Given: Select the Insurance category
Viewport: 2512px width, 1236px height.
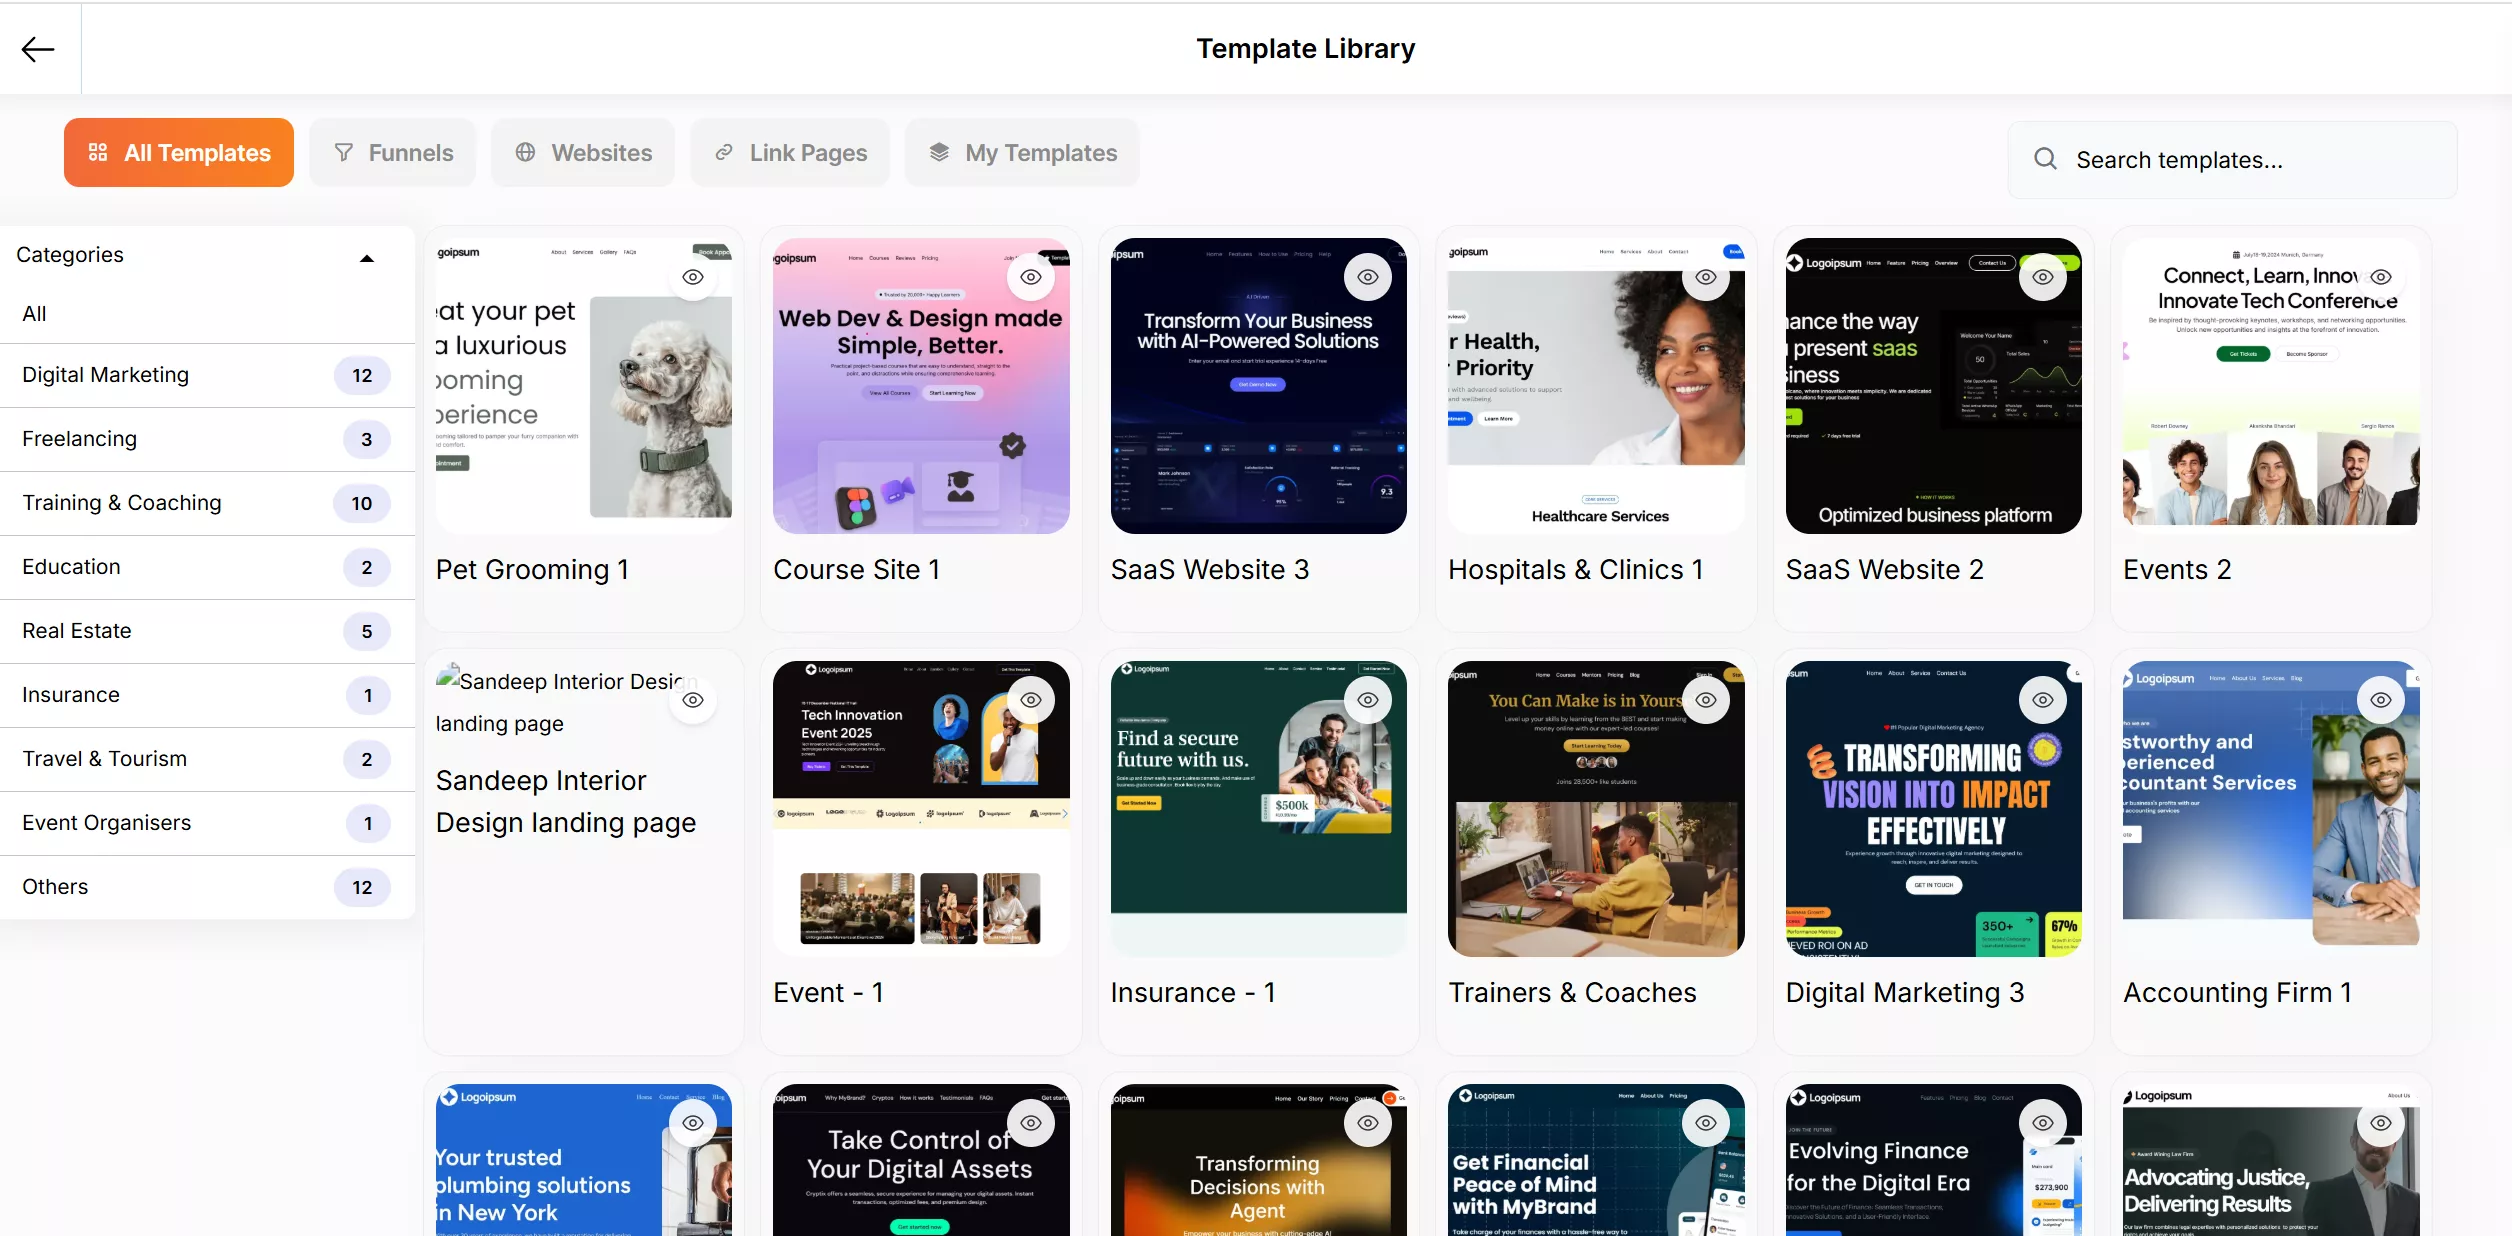Looking at the screenshot, I should [207, 695].
